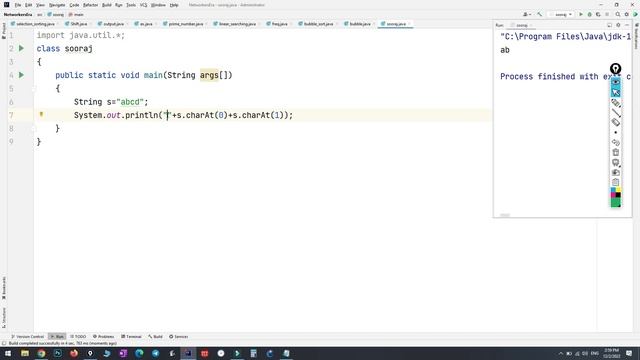This screenshot has height=360, width=640.
Task: Open Run panel gear options
Action: (x=618, y=25)
